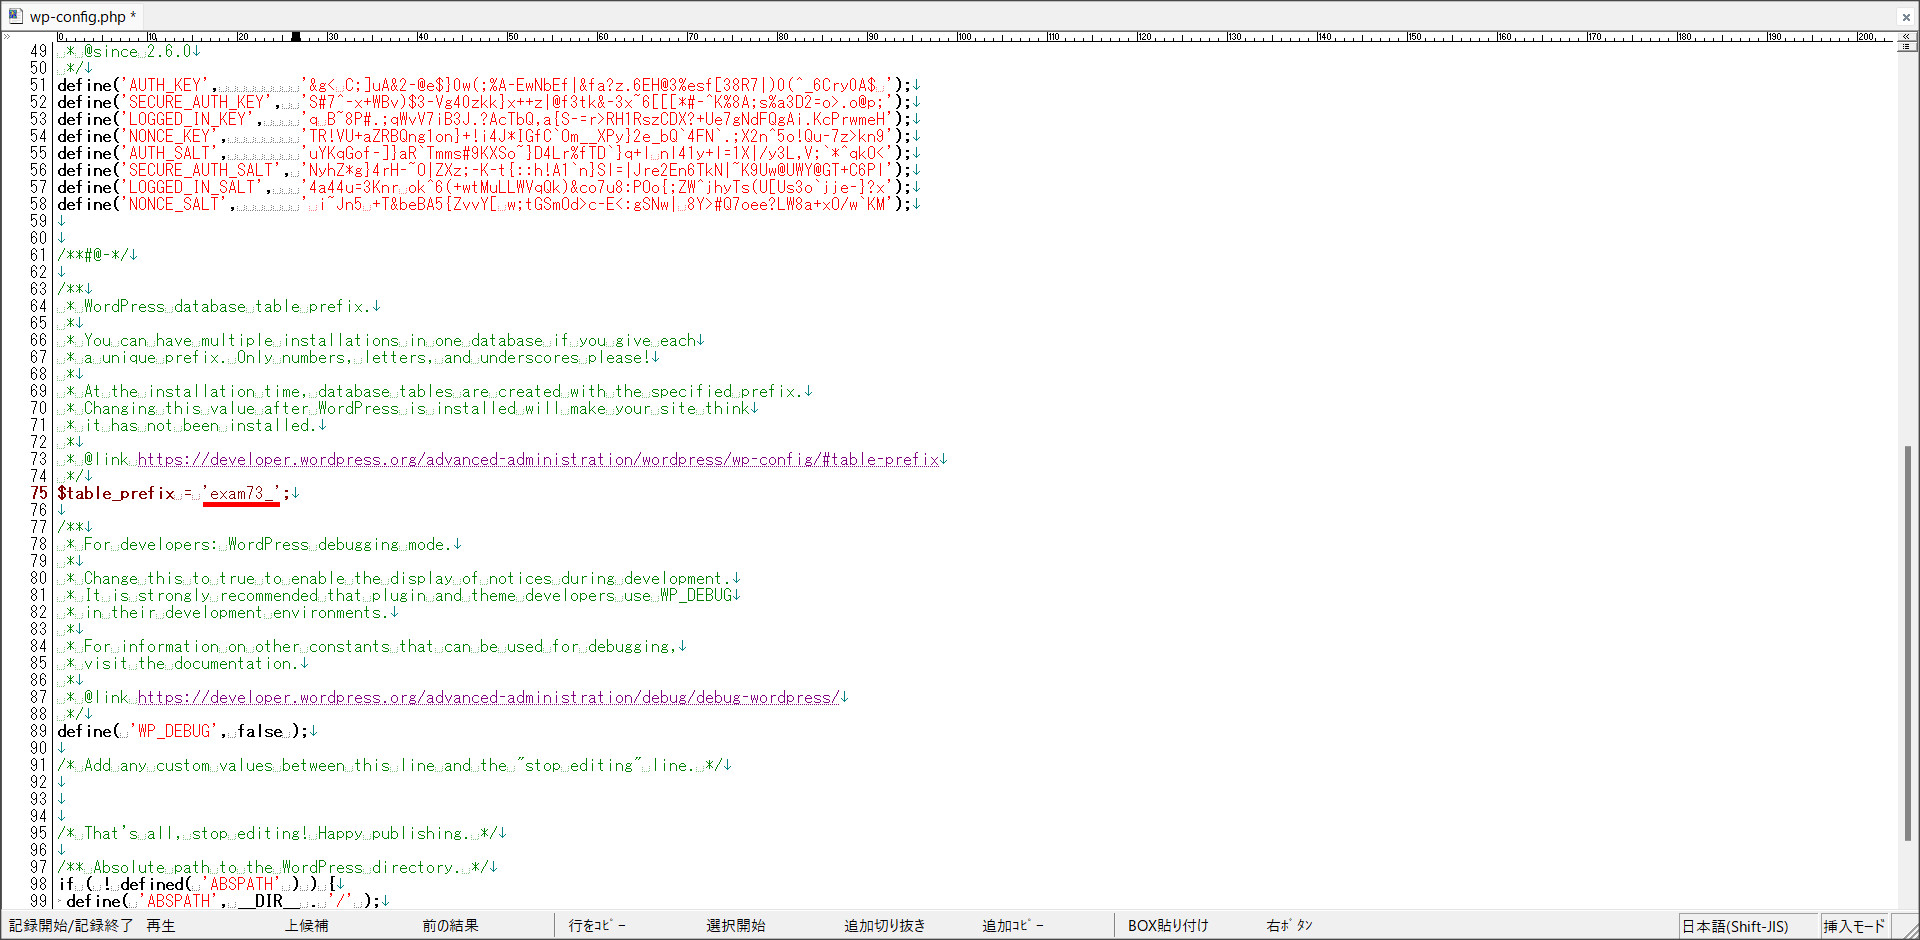Toggle the 挿入モード insert mode indicator
1920x940 pixels.
click(1853, 926)
